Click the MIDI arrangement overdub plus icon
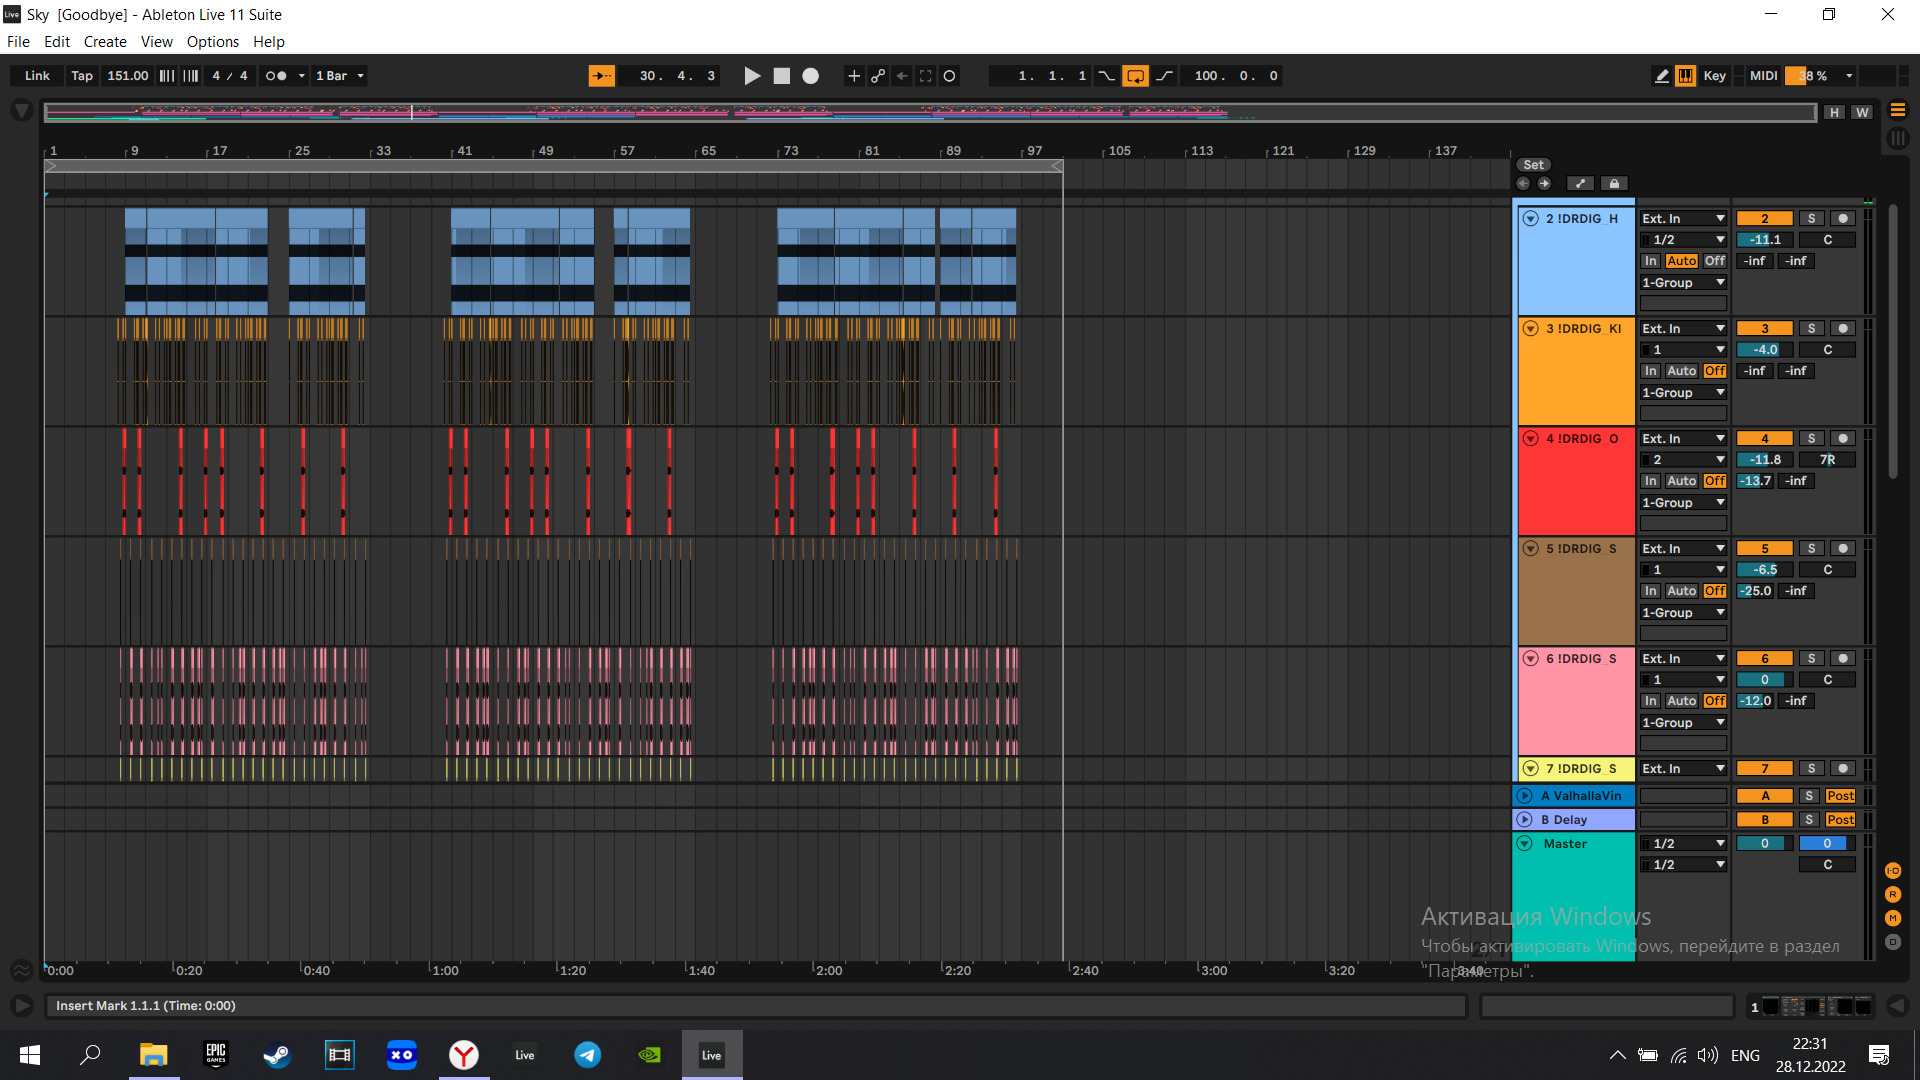This screenshot has width=1920, height=1080. click(x=854, y=76)
